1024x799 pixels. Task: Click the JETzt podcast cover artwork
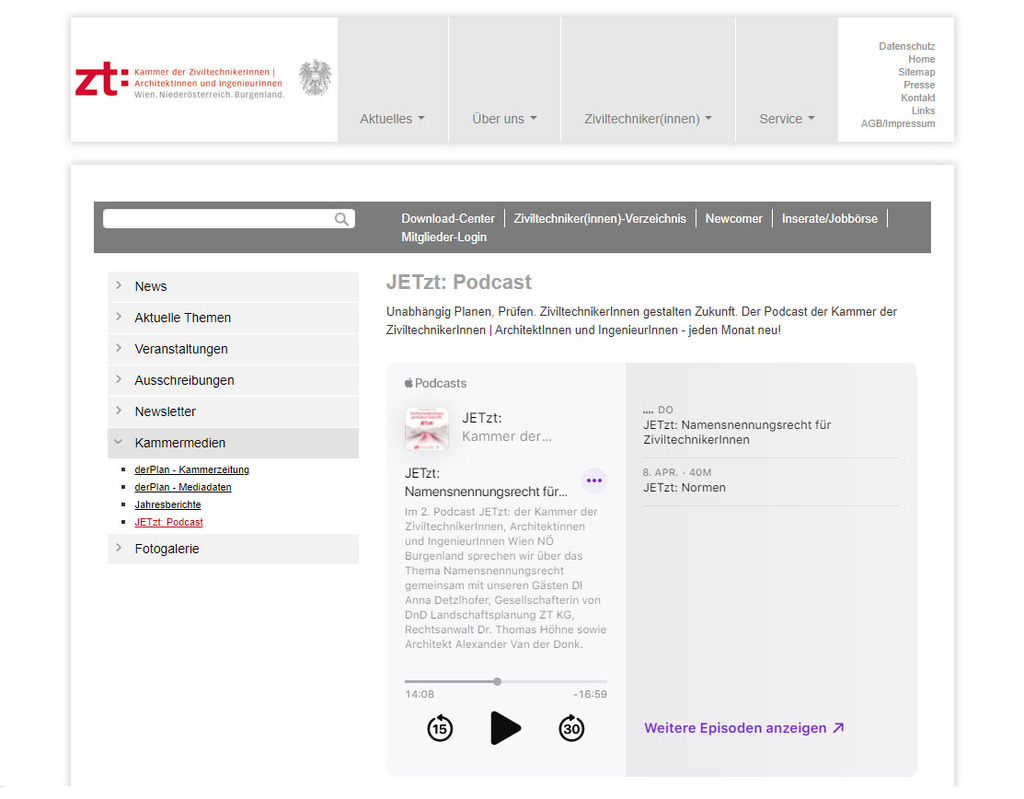point(426,429)
